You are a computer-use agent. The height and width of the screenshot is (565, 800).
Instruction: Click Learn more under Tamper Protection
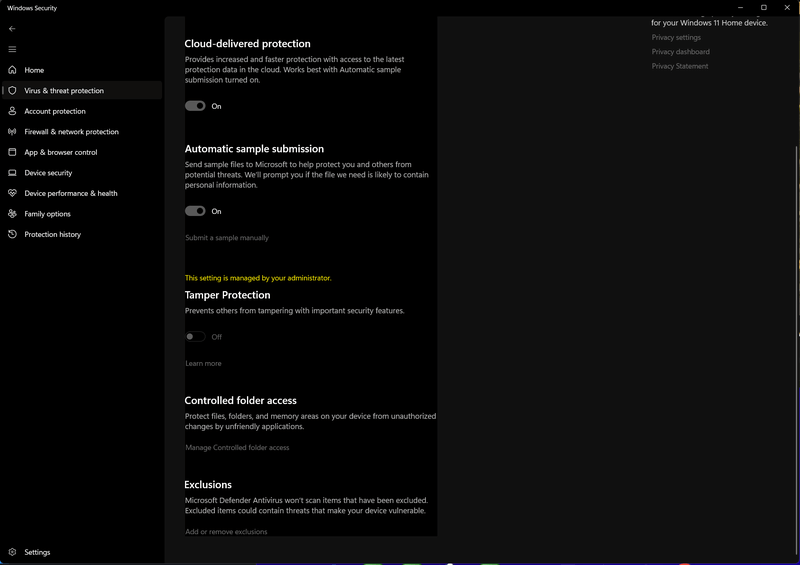tap(203, 363)
